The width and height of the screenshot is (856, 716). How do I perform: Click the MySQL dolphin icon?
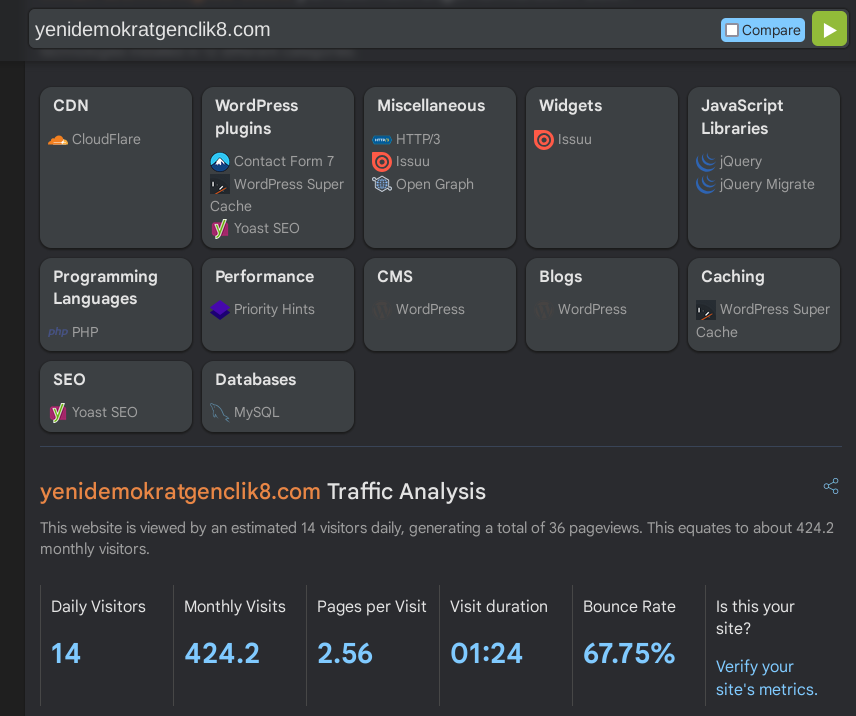tap(219, 413)
